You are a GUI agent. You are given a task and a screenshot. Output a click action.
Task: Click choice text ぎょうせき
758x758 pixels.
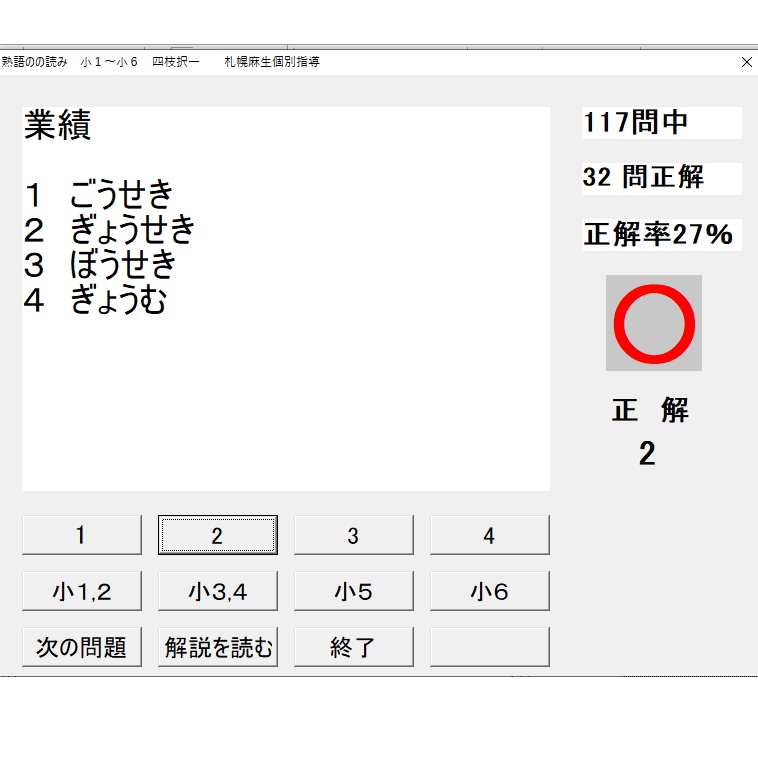[x=132, y=229]
